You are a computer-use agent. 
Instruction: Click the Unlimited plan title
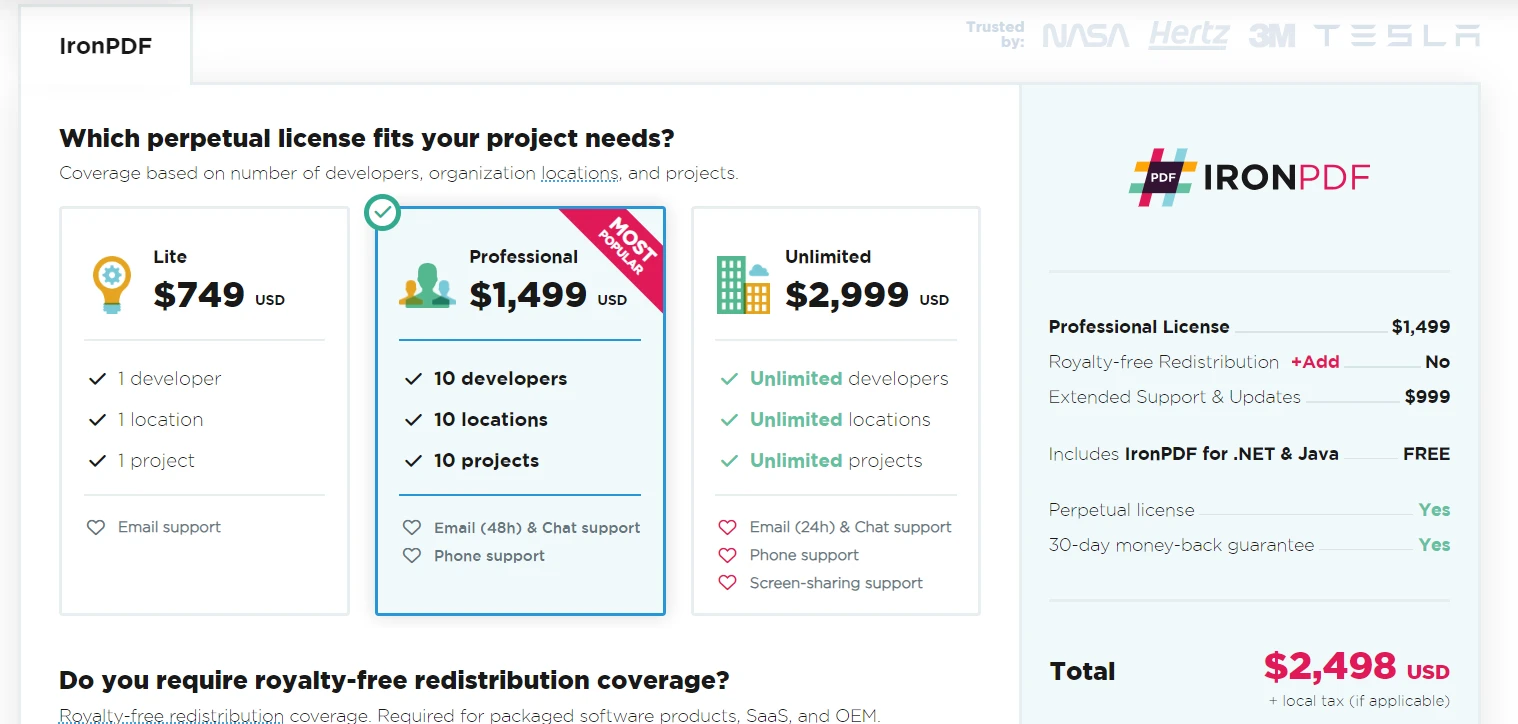tap(828, 257)
